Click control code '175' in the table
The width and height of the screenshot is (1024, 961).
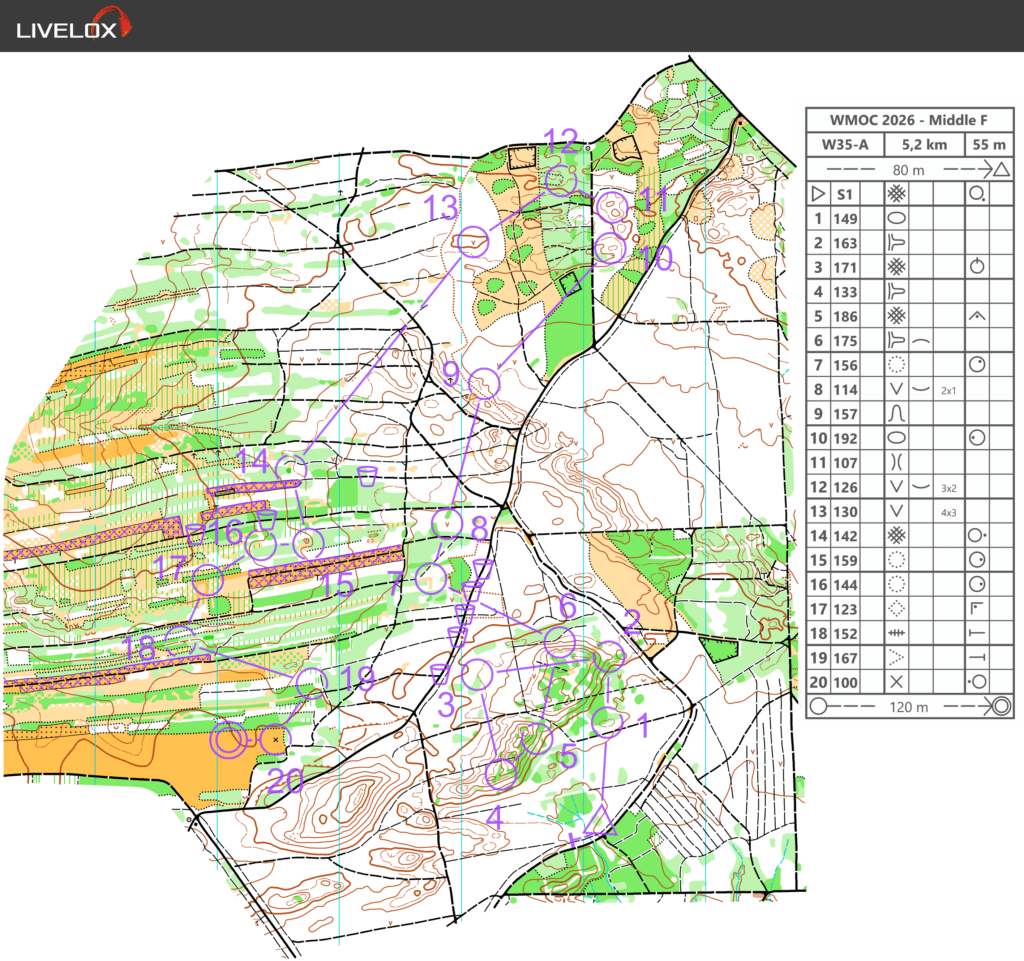pyautogui.click(x=845, y=341)
